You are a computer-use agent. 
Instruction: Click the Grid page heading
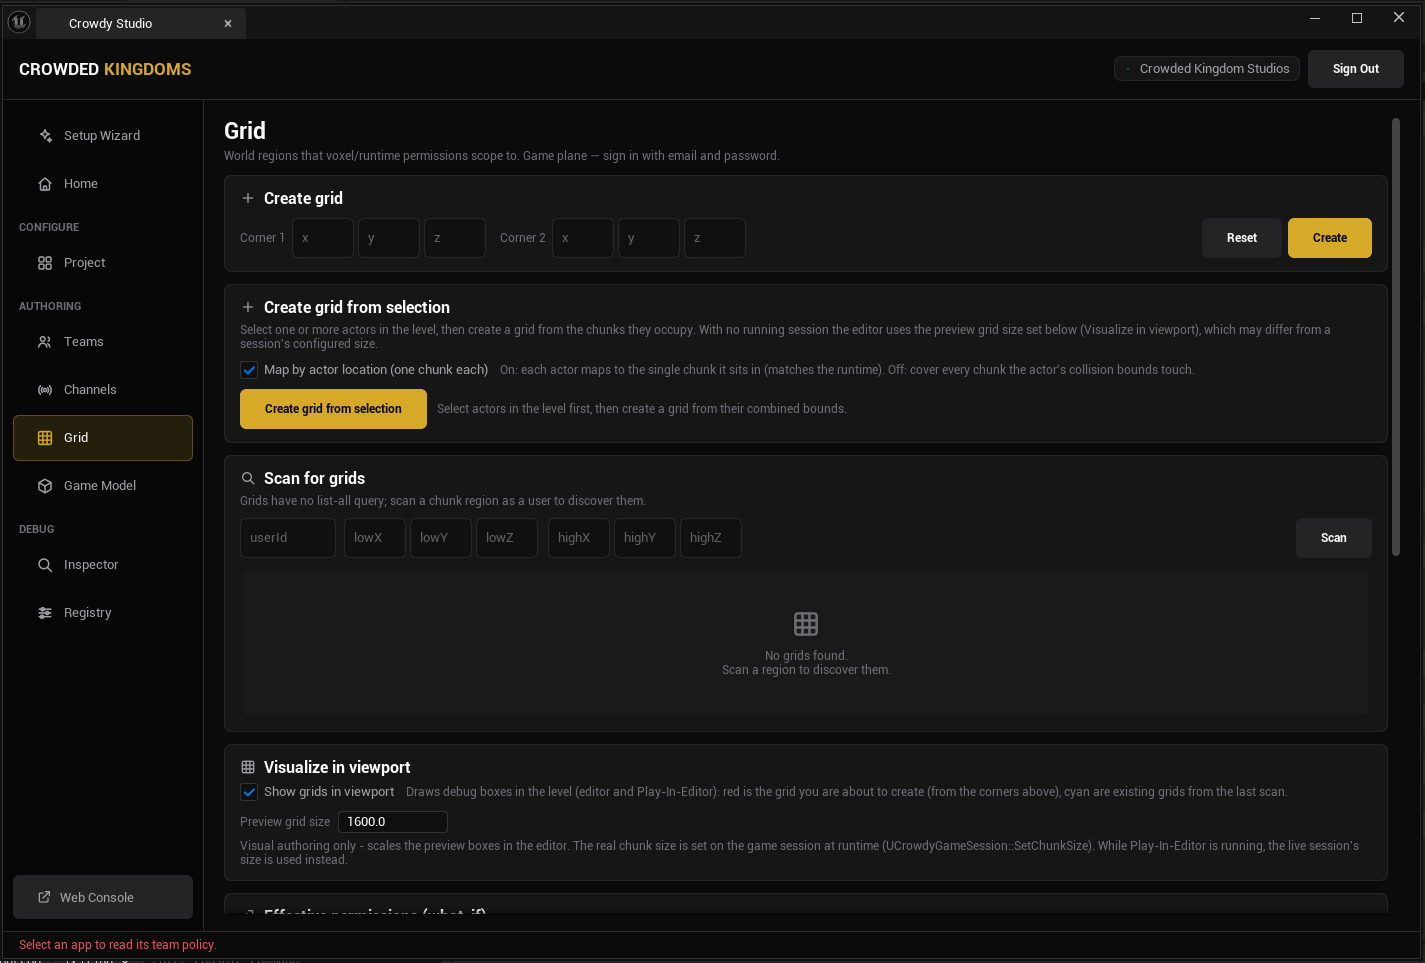(x=245, y=131)
